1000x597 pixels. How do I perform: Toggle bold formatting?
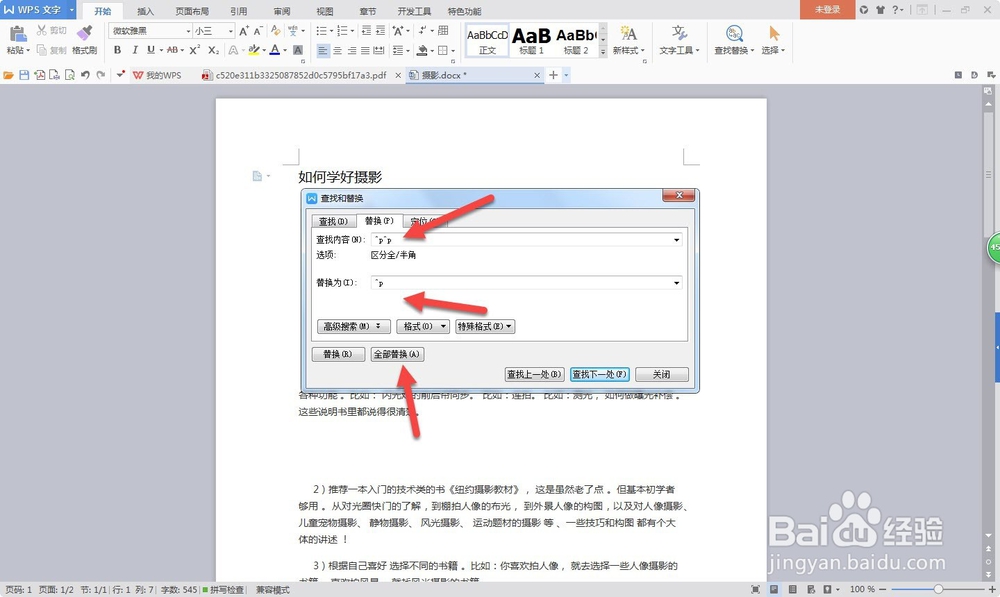pyautogui.click(x=117, y=49)
